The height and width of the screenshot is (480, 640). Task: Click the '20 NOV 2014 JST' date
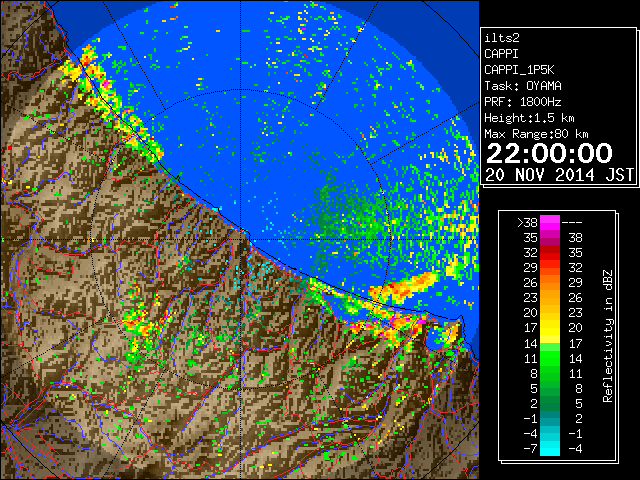[x=559, y=175]
